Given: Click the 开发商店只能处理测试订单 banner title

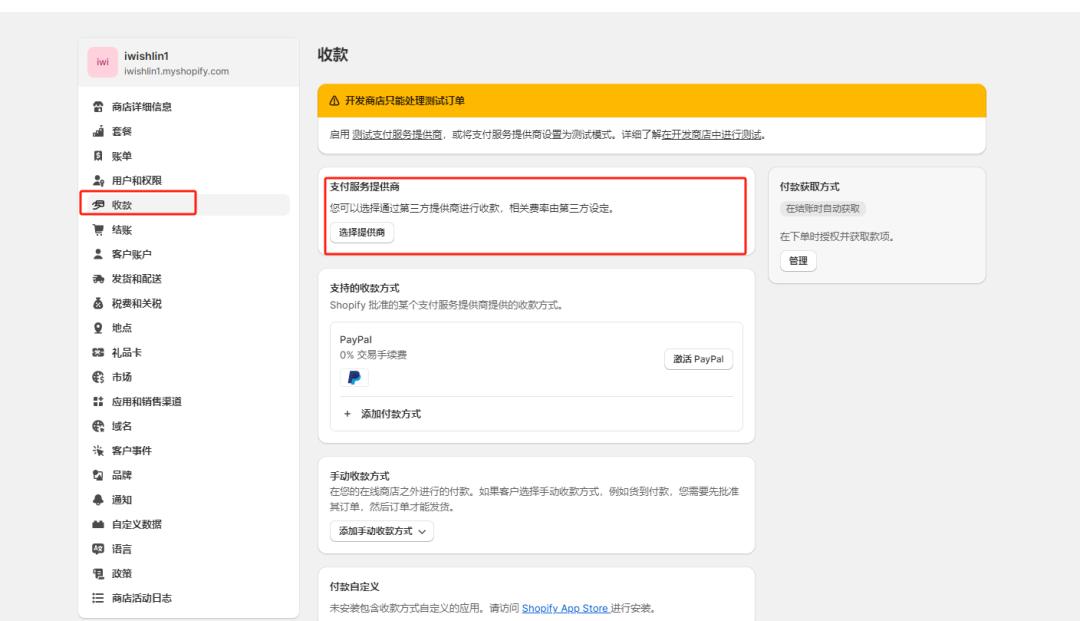Looking at the screenshot, I should coord(405,101).
